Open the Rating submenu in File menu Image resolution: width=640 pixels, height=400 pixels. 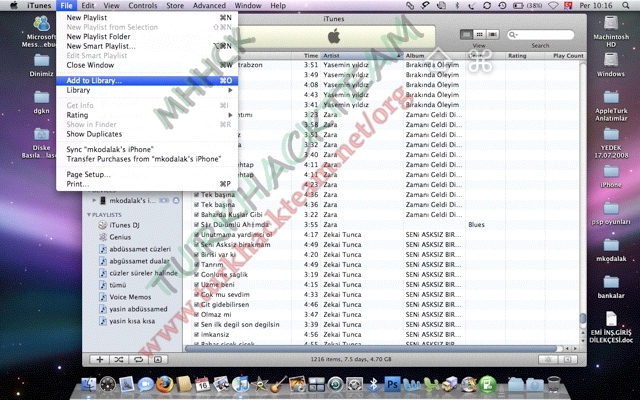pos(147,115)
